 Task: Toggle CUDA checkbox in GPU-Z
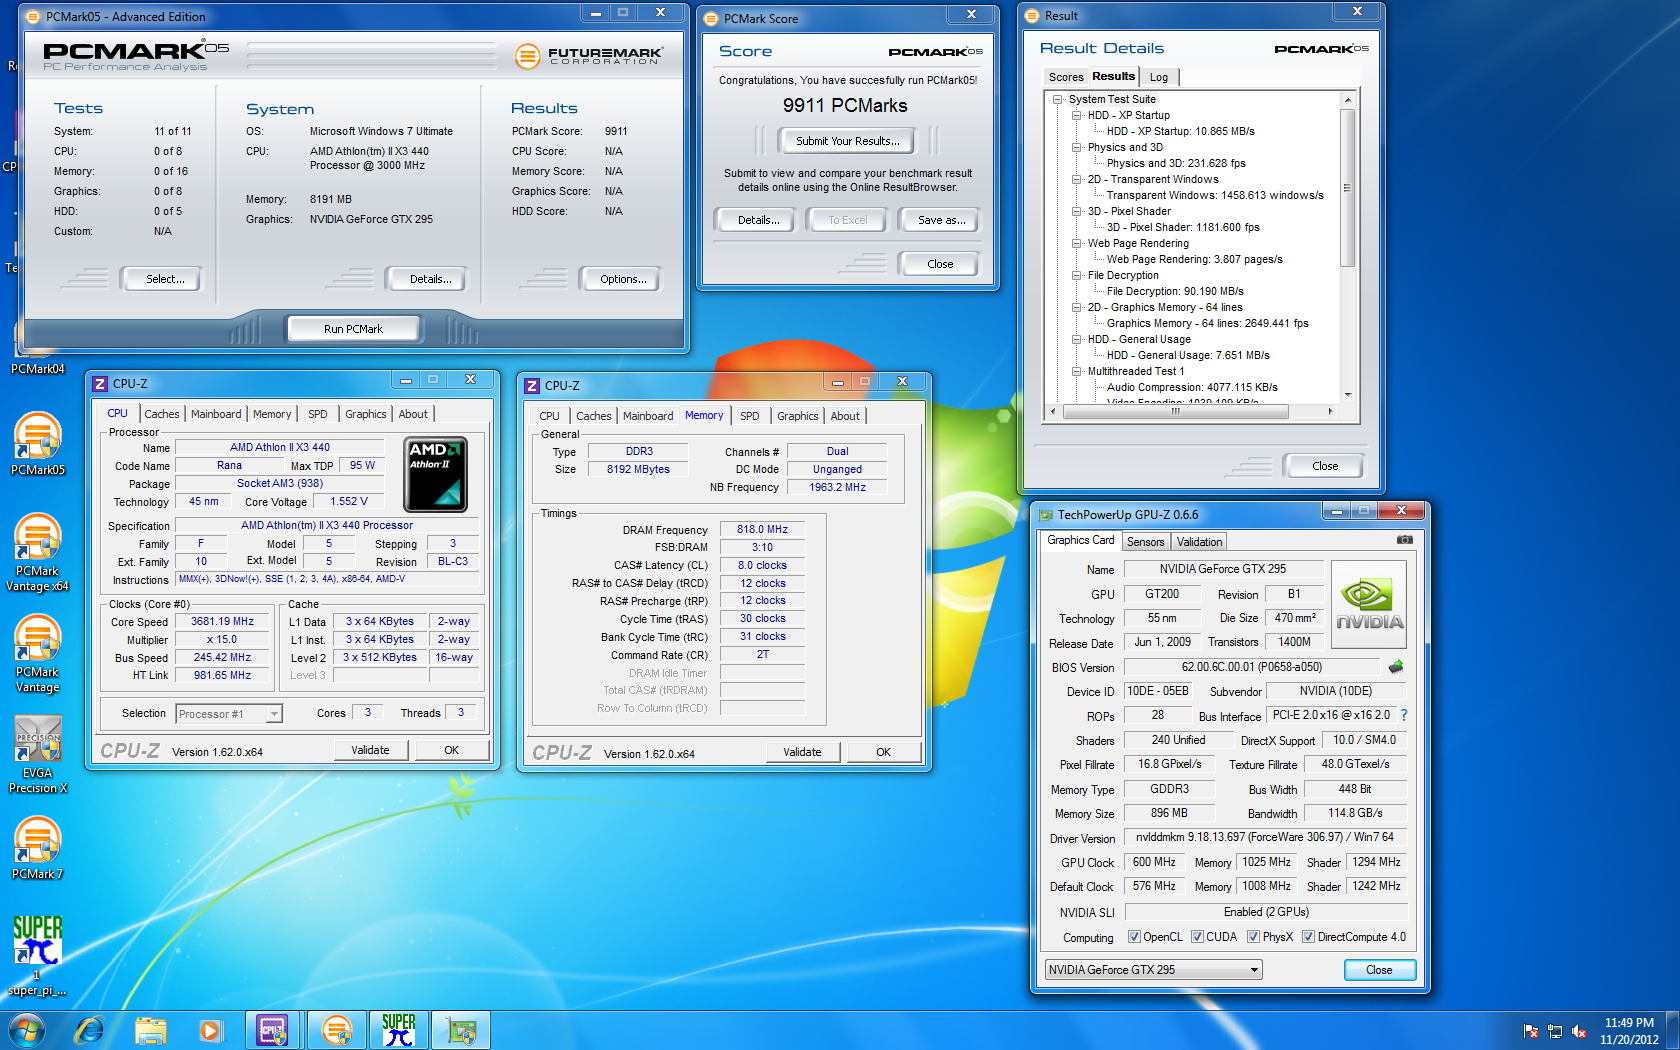point(1197,937)
